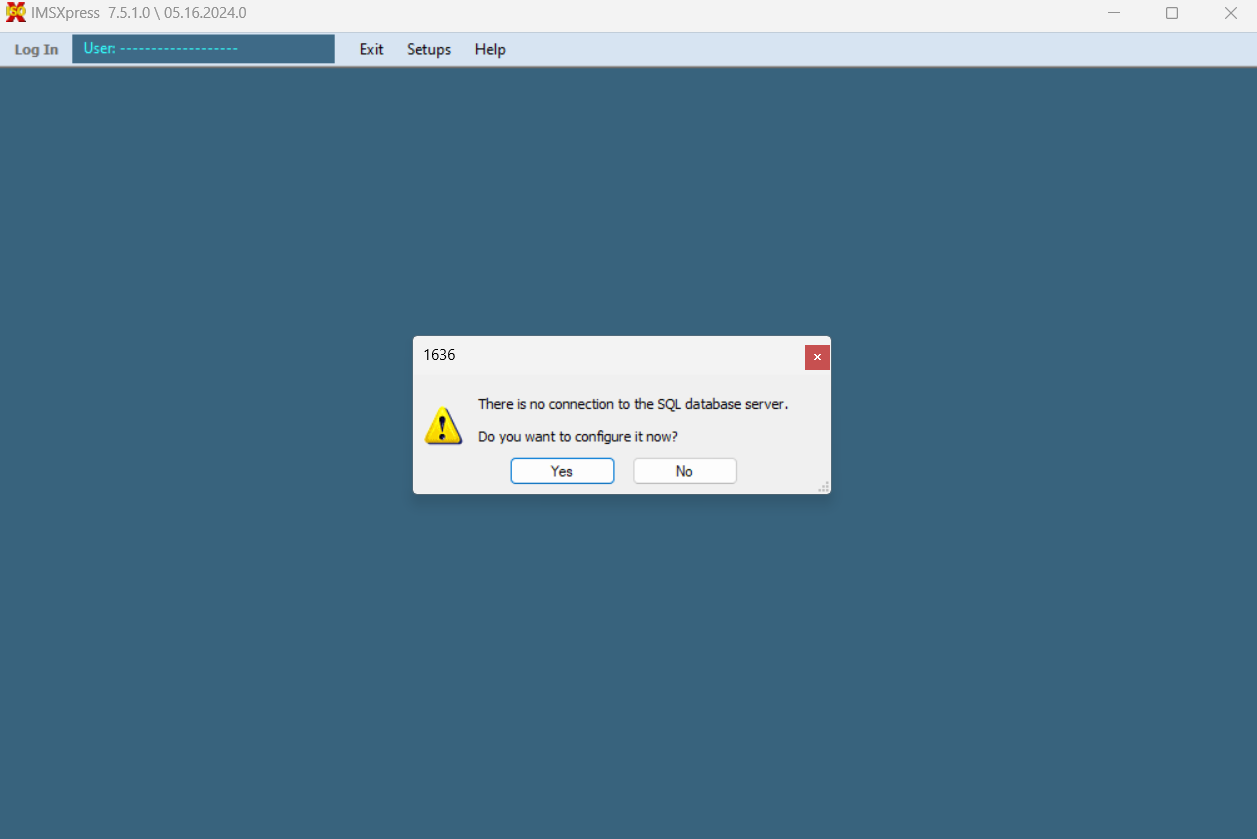Click the yellow warning triangle icon

443,426
